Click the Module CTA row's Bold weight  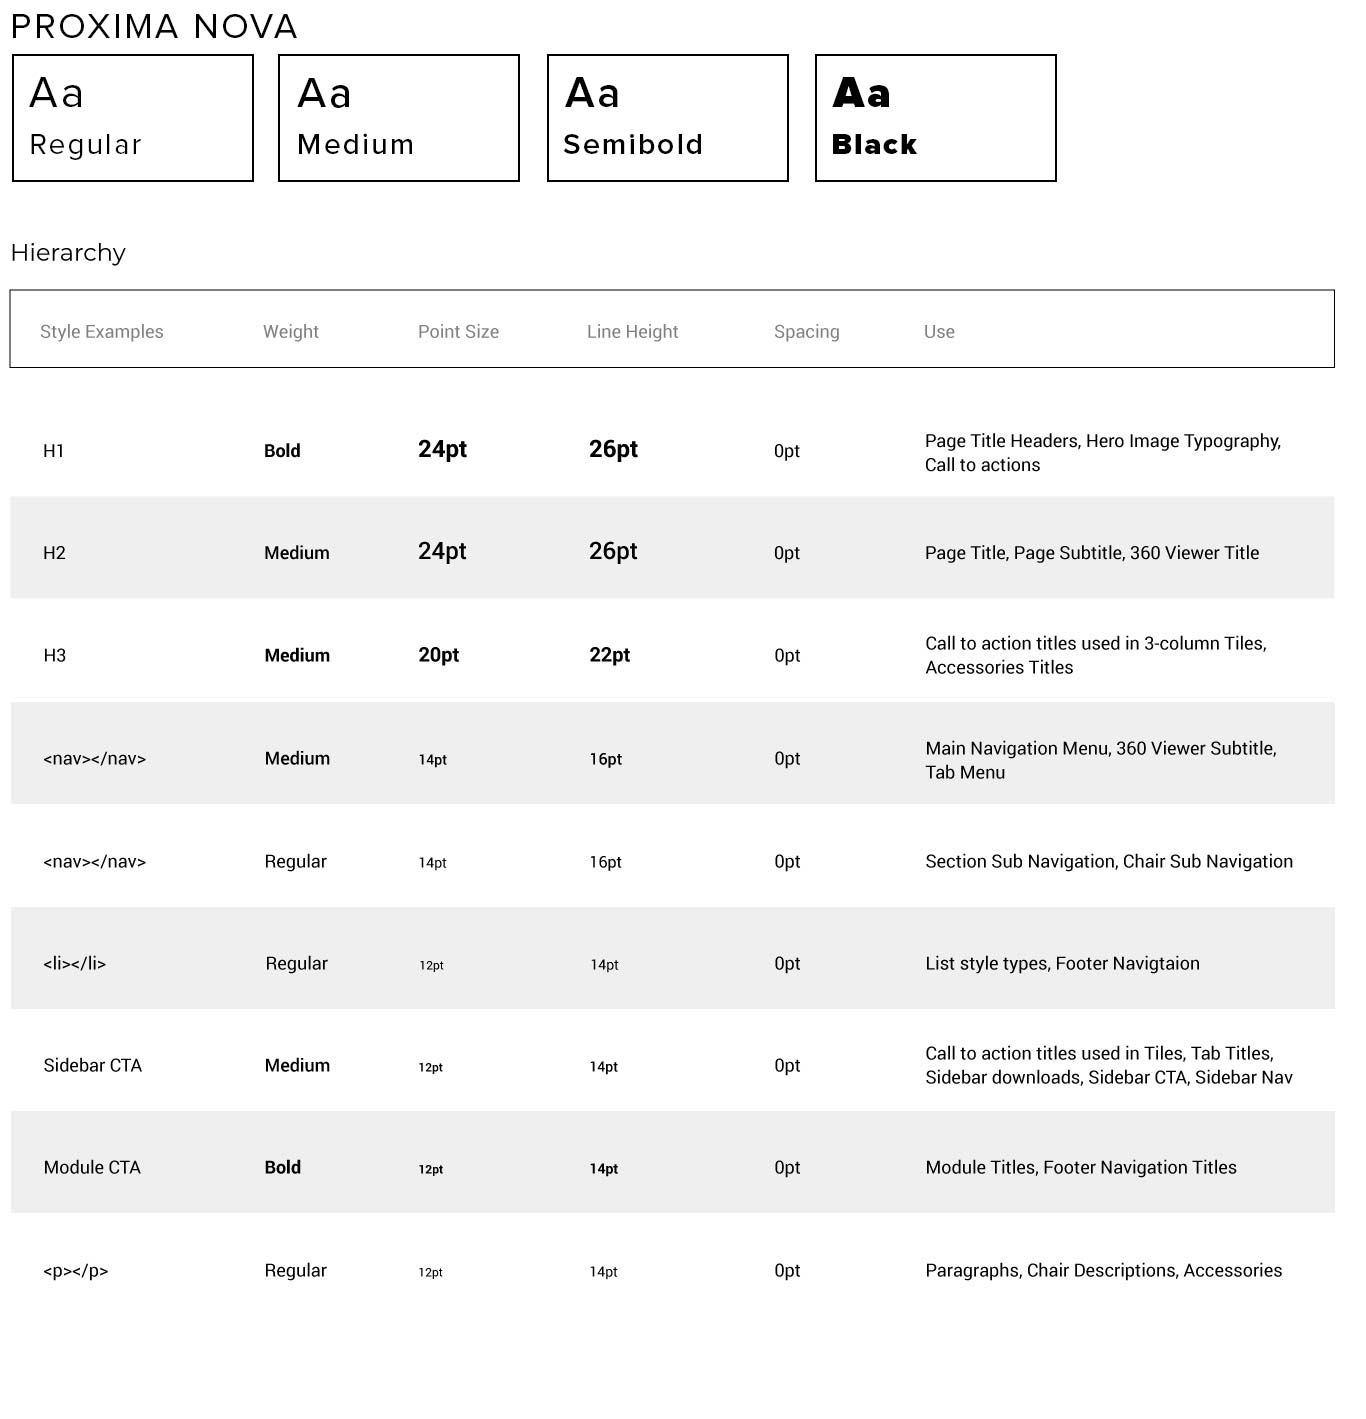click(x=283, y=1168)
